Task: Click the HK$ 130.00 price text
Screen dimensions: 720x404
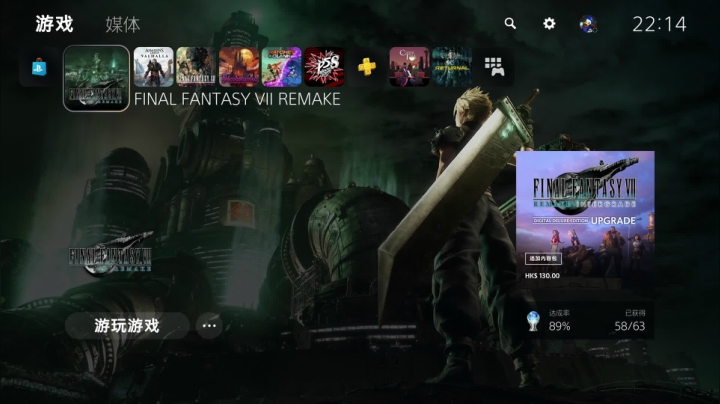Action: [542, 276]
